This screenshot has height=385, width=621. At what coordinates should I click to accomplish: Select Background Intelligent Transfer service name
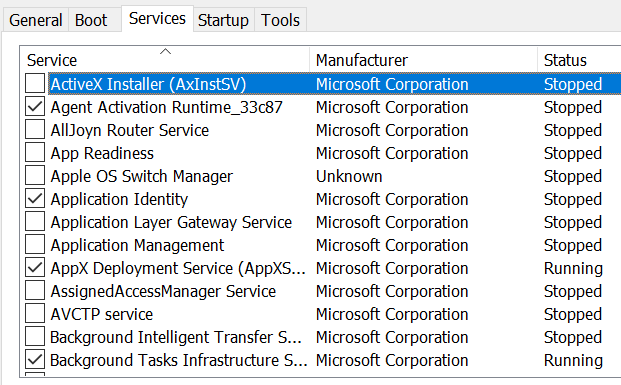tap(176, 337)
